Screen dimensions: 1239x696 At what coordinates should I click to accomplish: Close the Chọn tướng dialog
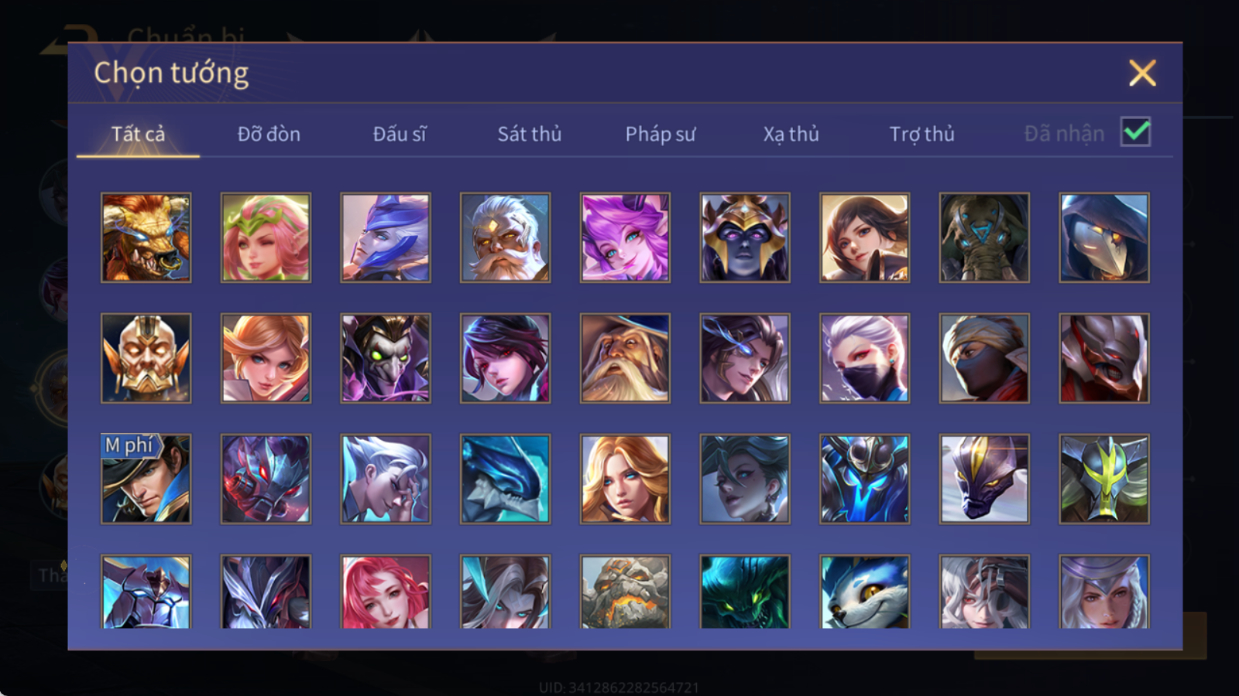pos(1142,73)
